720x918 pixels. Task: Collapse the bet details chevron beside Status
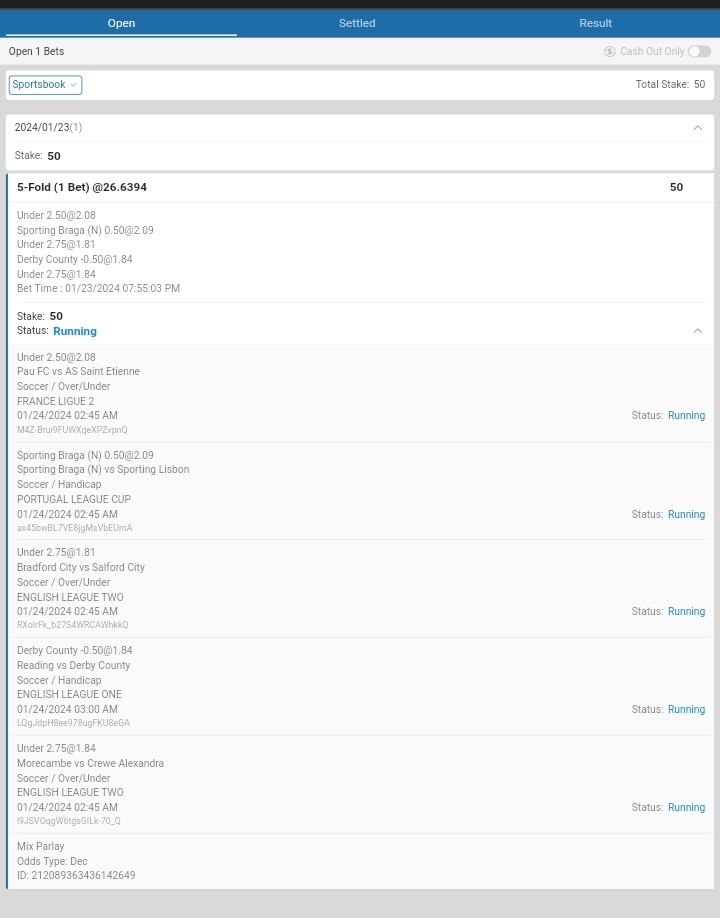(x=697, y=331)
